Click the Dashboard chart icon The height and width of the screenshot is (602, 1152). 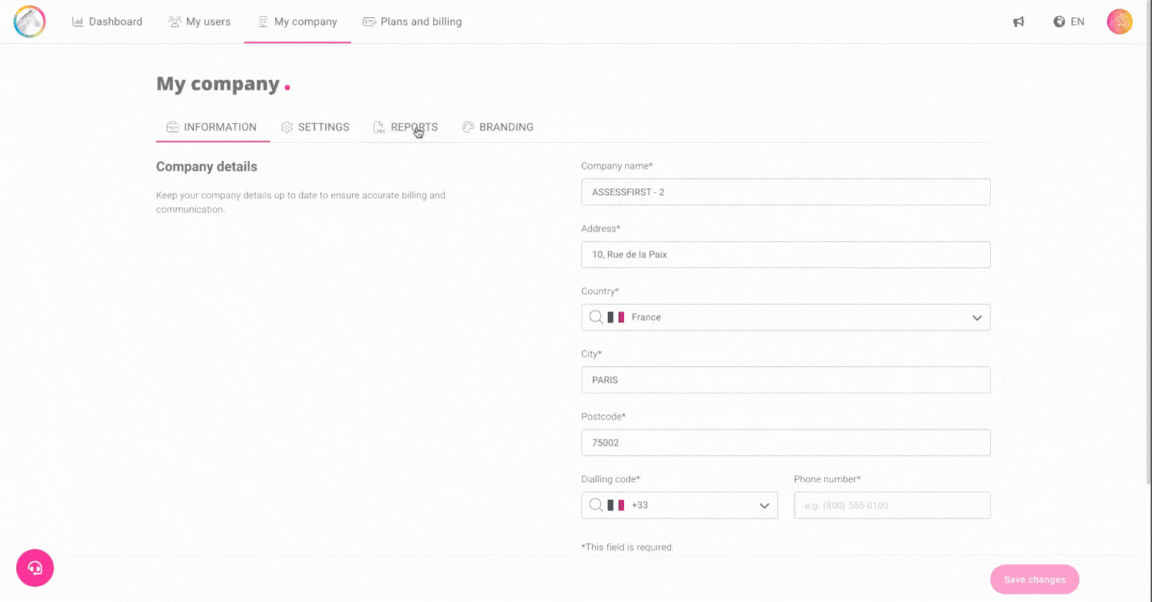78,22
